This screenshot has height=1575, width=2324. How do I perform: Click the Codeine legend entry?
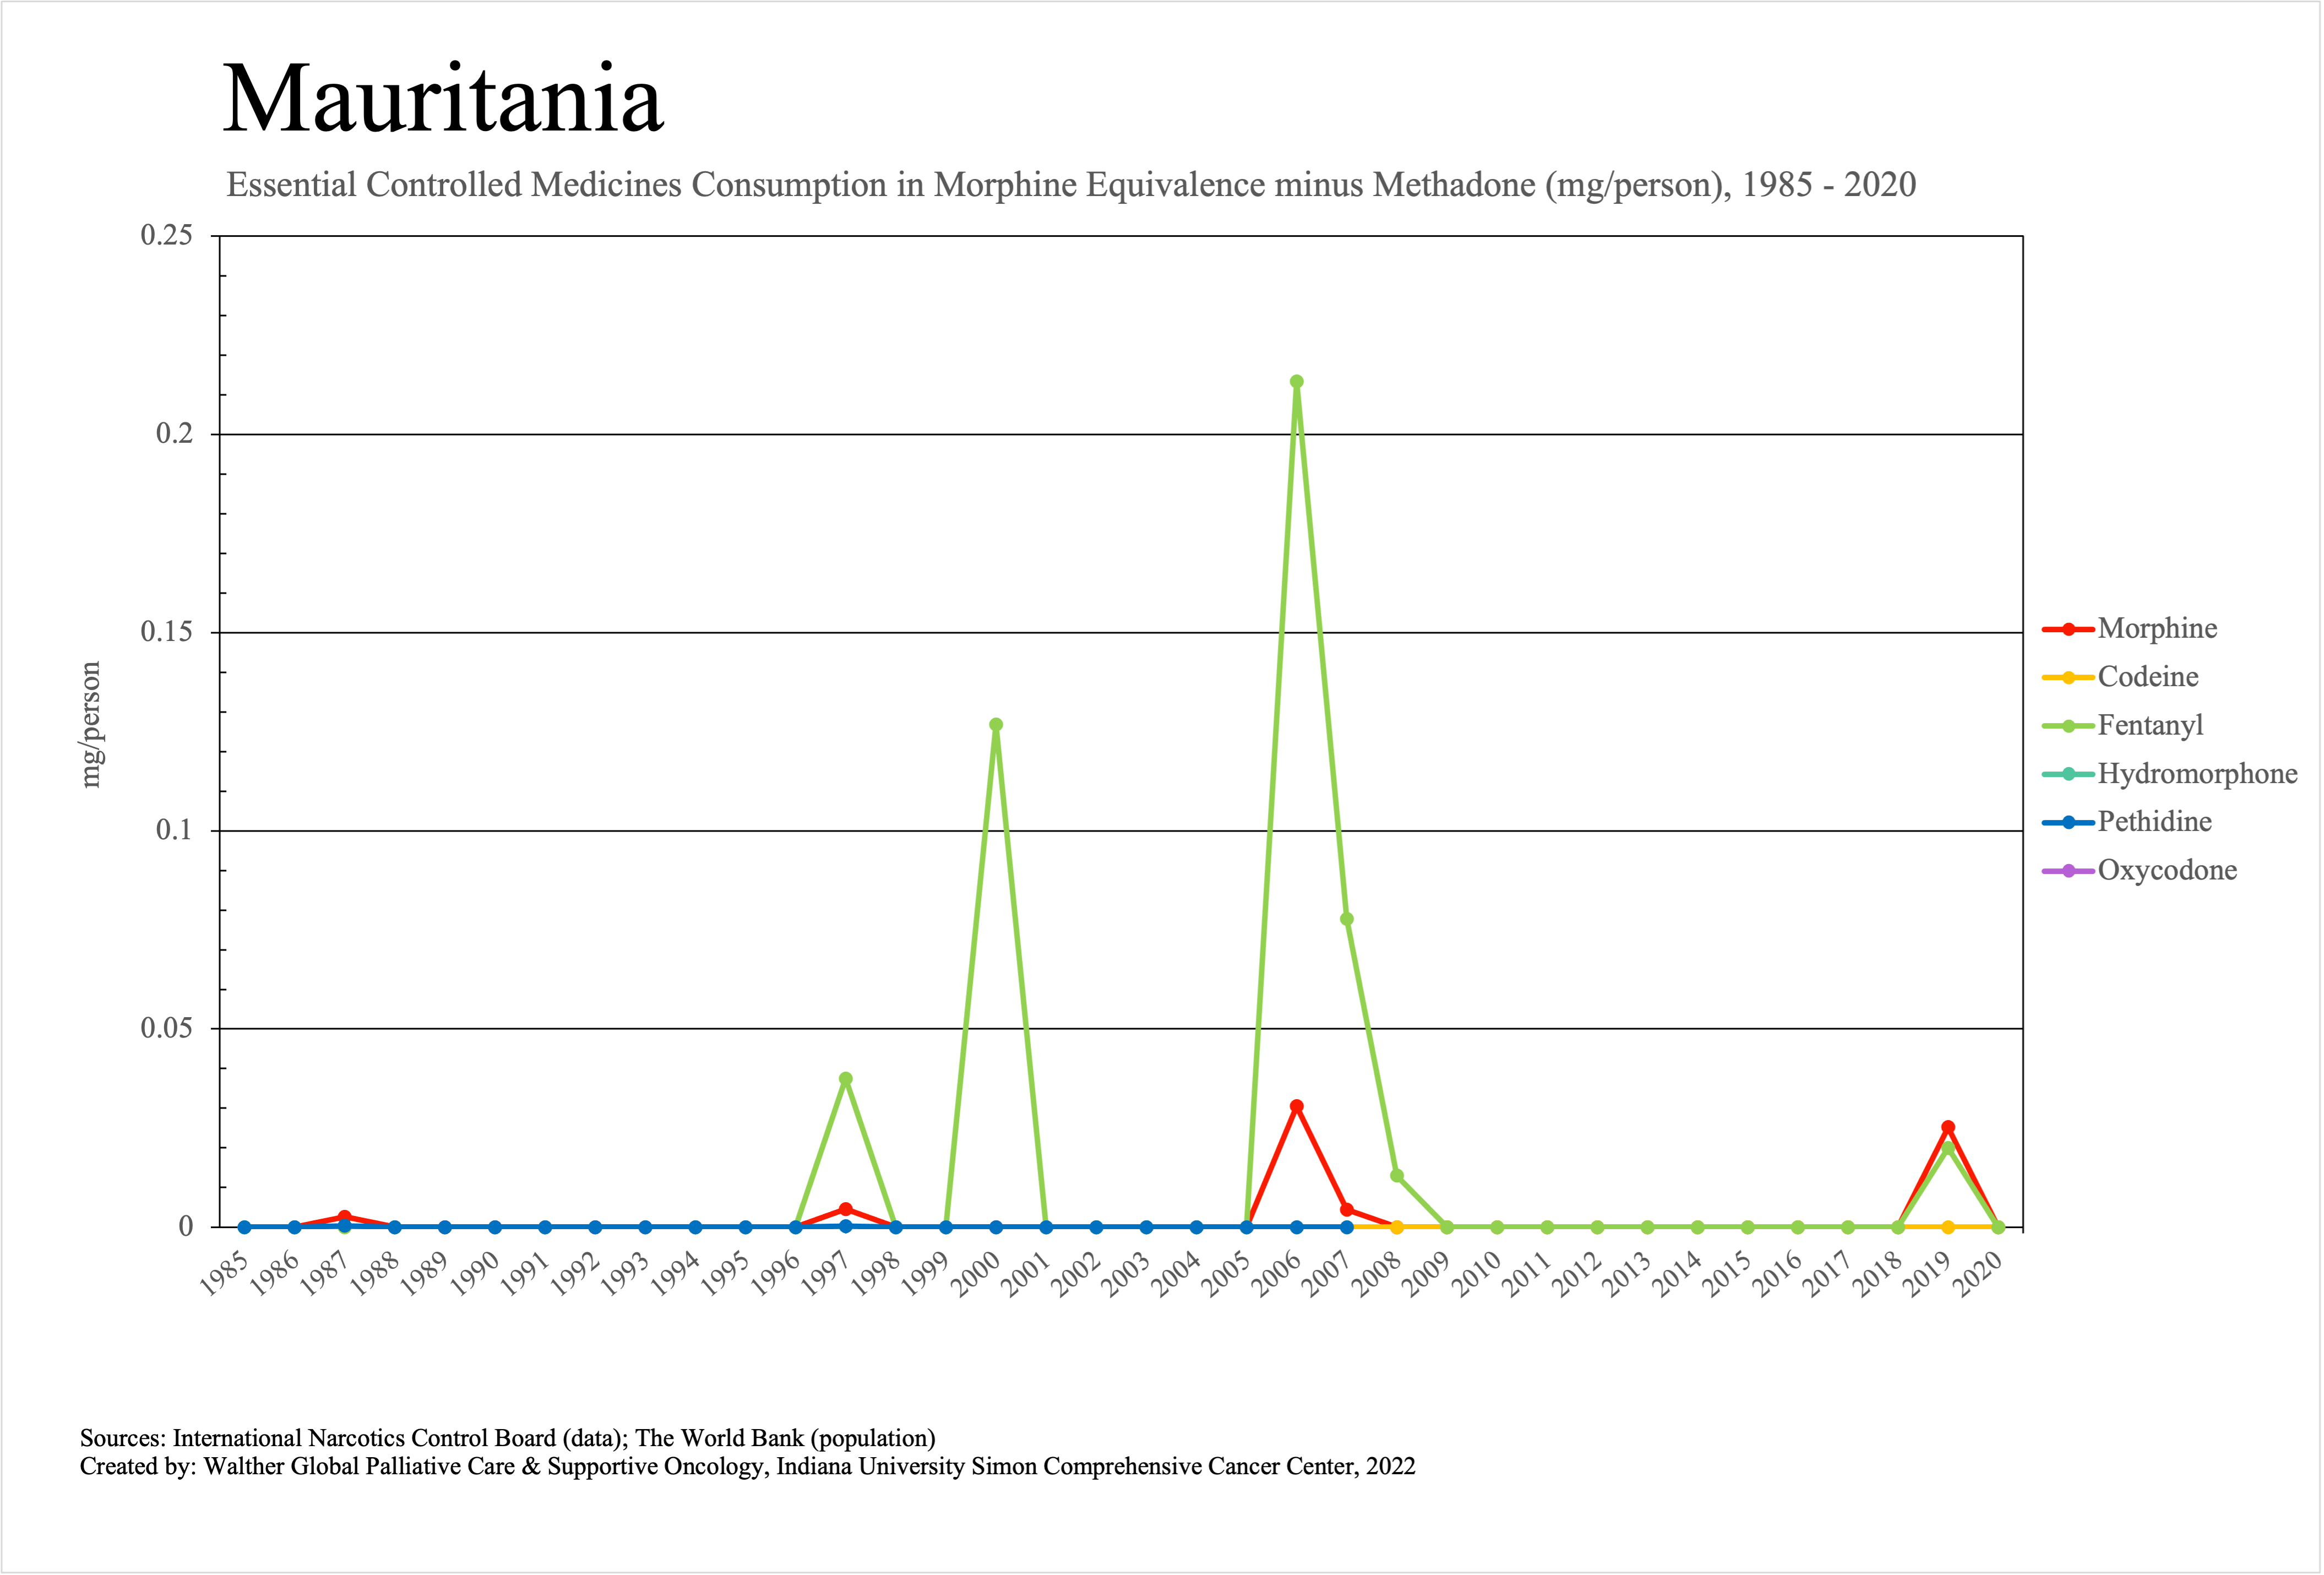click(2147, 677)
